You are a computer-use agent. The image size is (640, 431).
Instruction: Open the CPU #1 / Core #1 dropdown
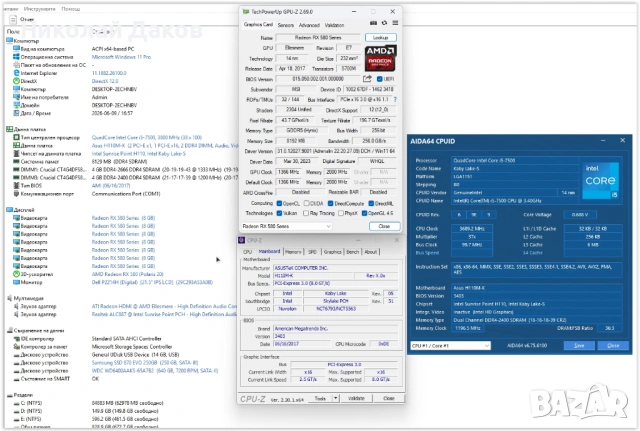pyautogui.click(x=450, y=346)
